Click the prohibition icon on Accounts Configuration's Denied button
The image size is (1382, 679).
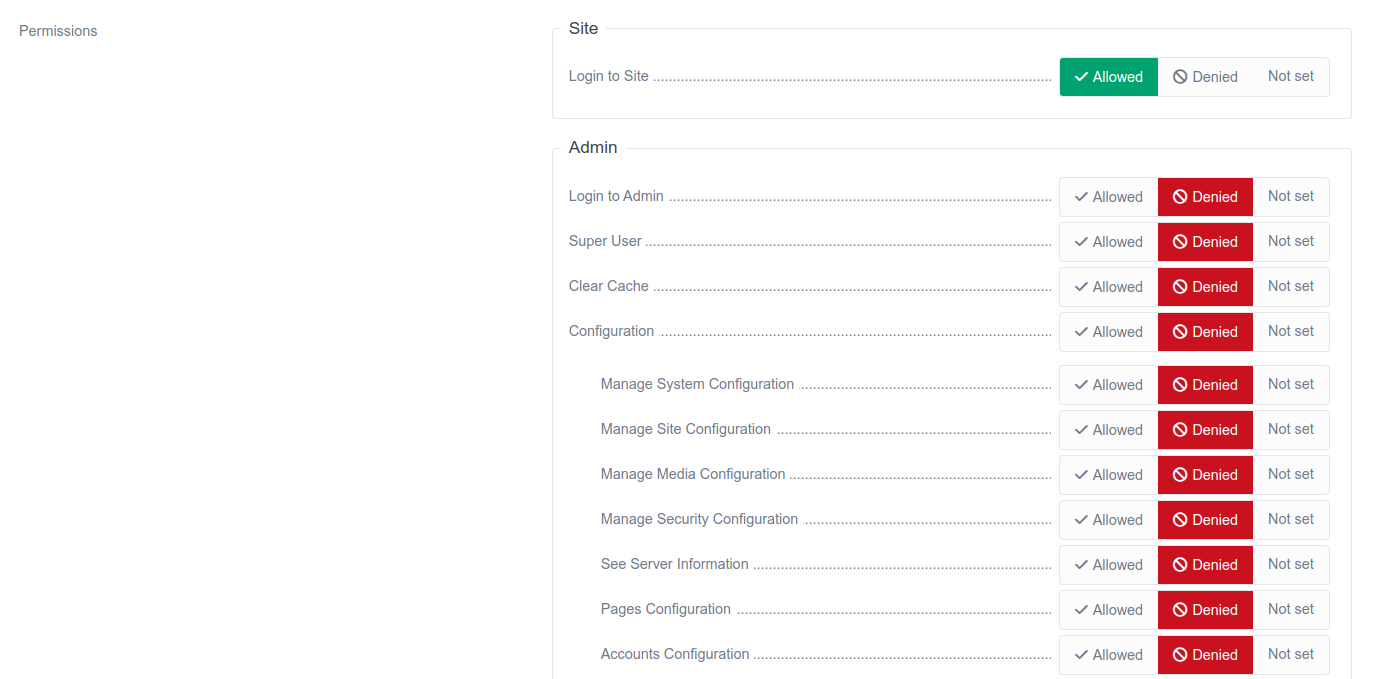(x=1181, y=655)
